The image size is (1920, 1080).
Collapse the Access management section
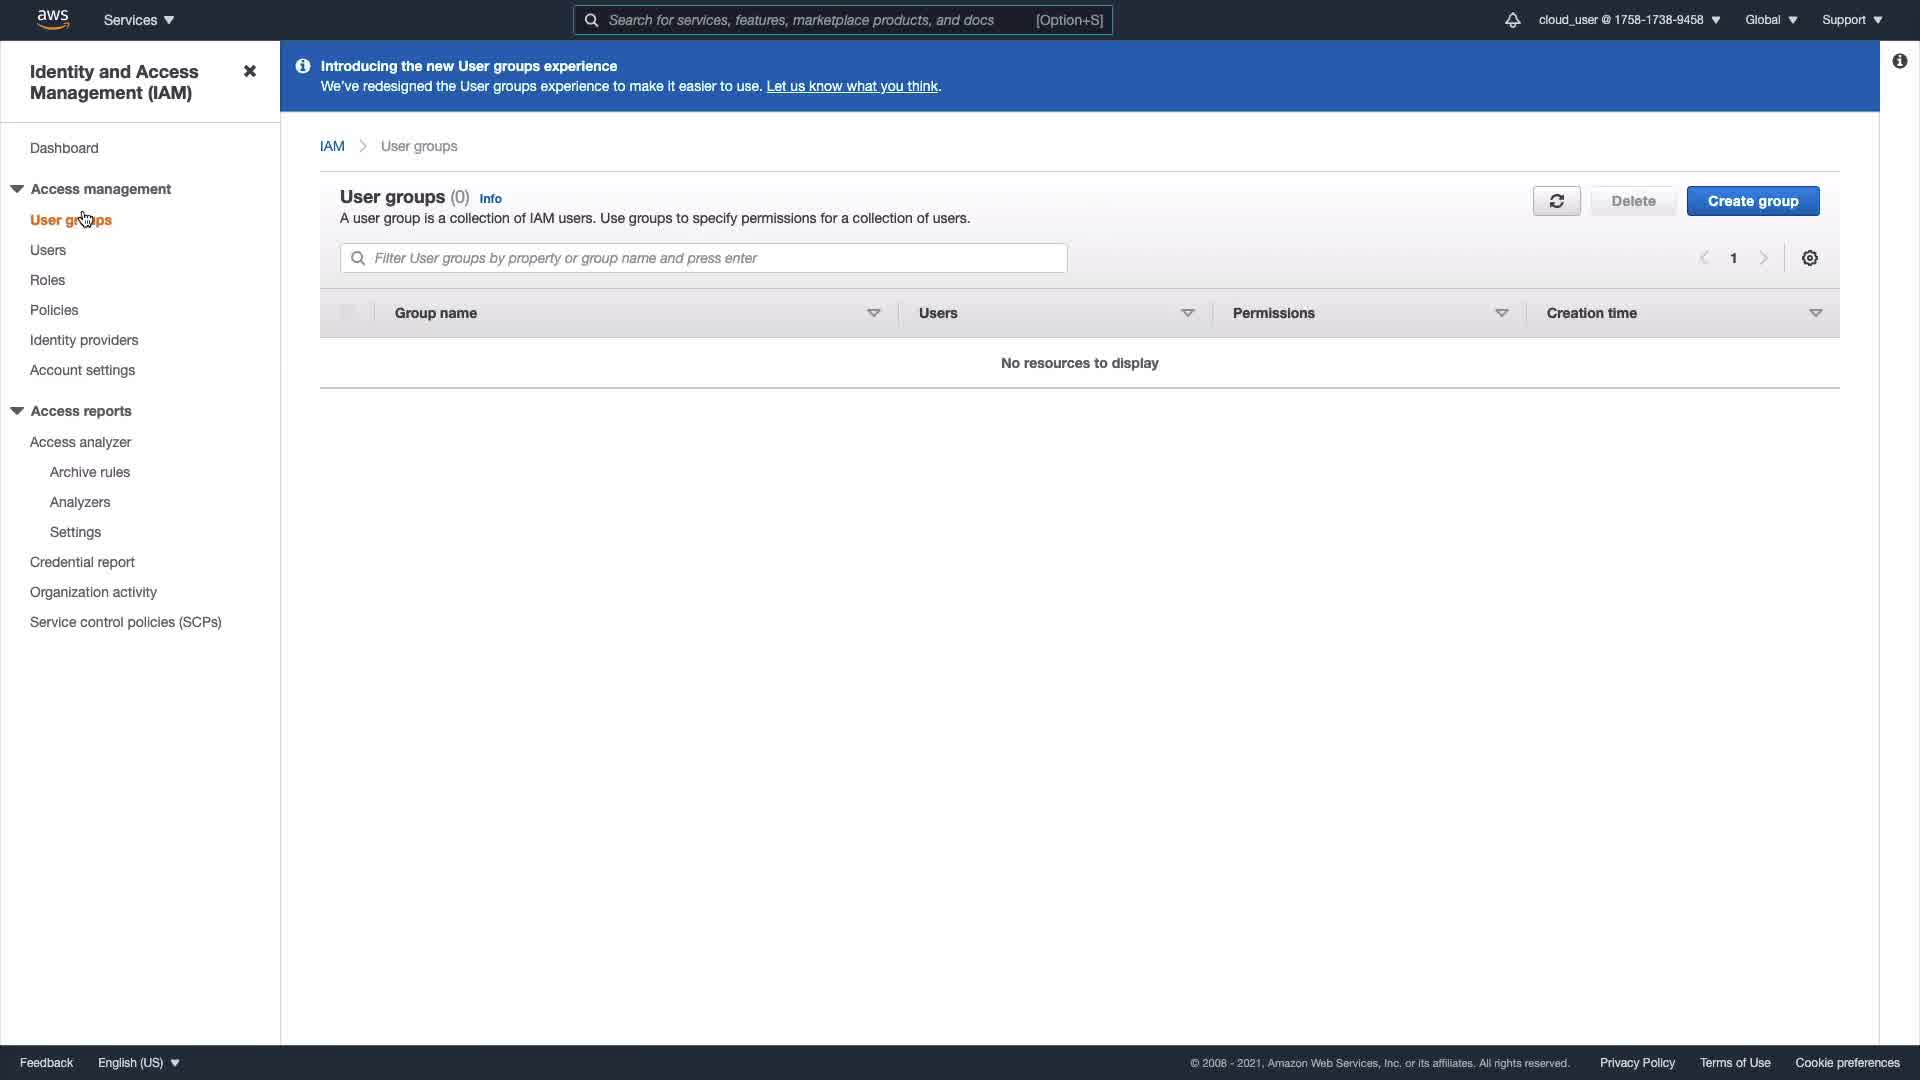click(x=17, y=189)
